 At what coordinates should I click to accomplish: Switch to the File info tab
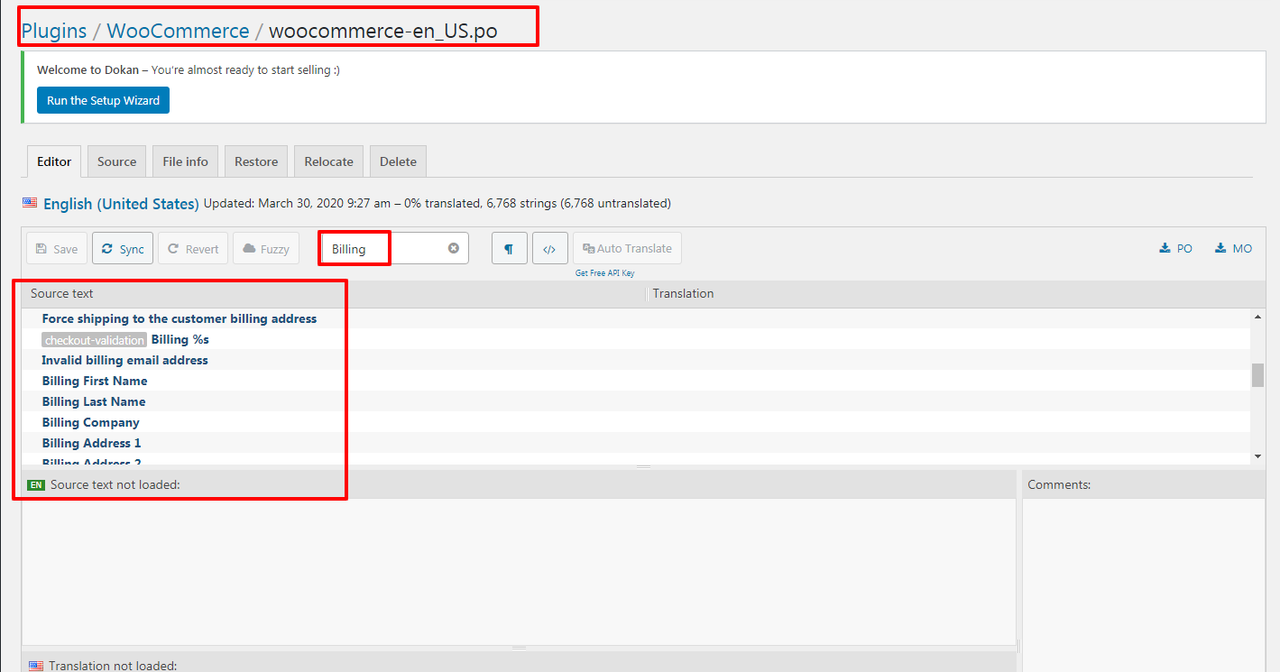pyautogui.click(x=185, y=161)
